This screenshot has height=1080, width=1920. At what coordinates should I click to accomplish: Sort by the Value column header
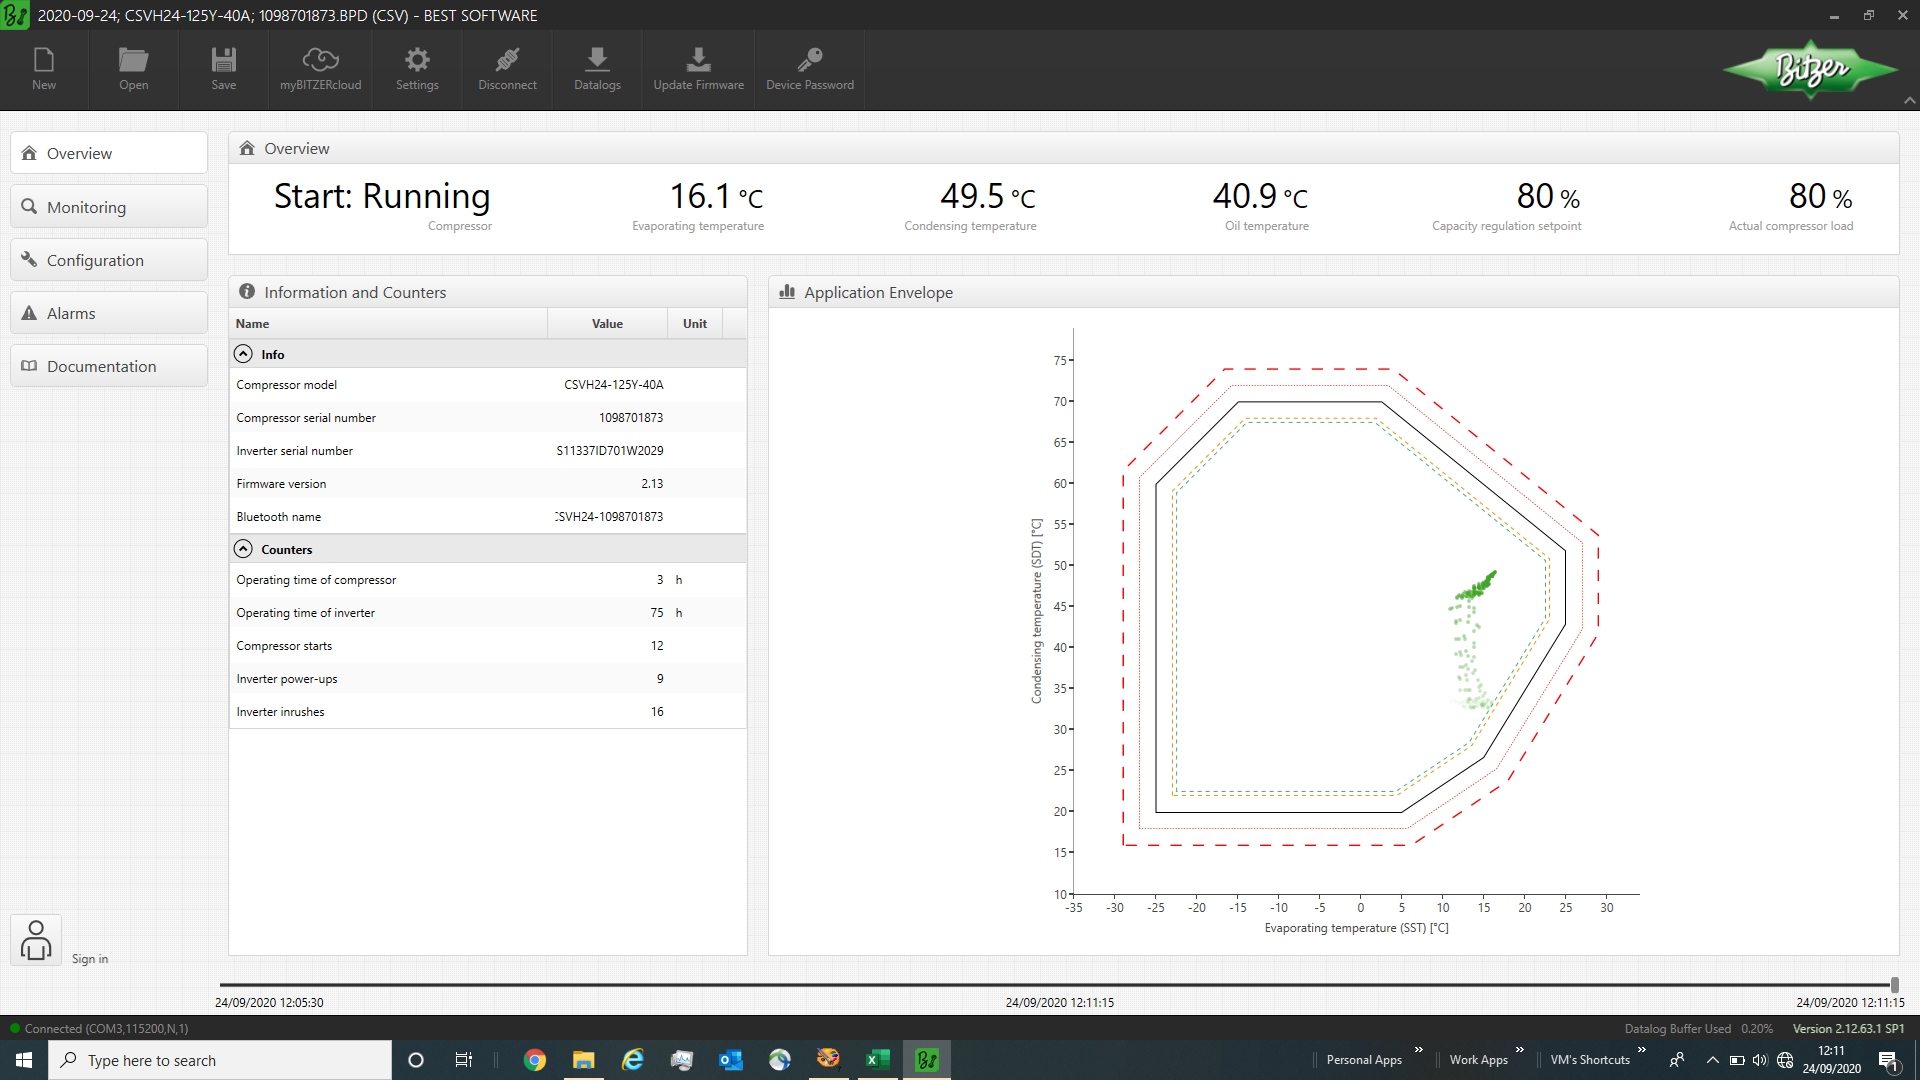pyautogui.click(x=607, y=324)
